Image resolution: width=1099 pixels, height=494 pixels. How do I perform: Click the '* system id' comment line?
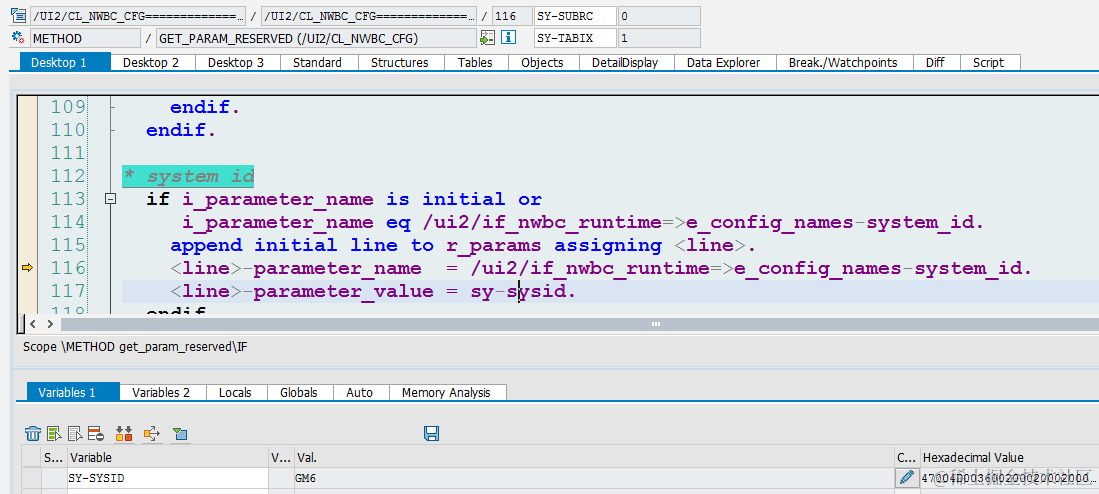(x=189, y=176)
